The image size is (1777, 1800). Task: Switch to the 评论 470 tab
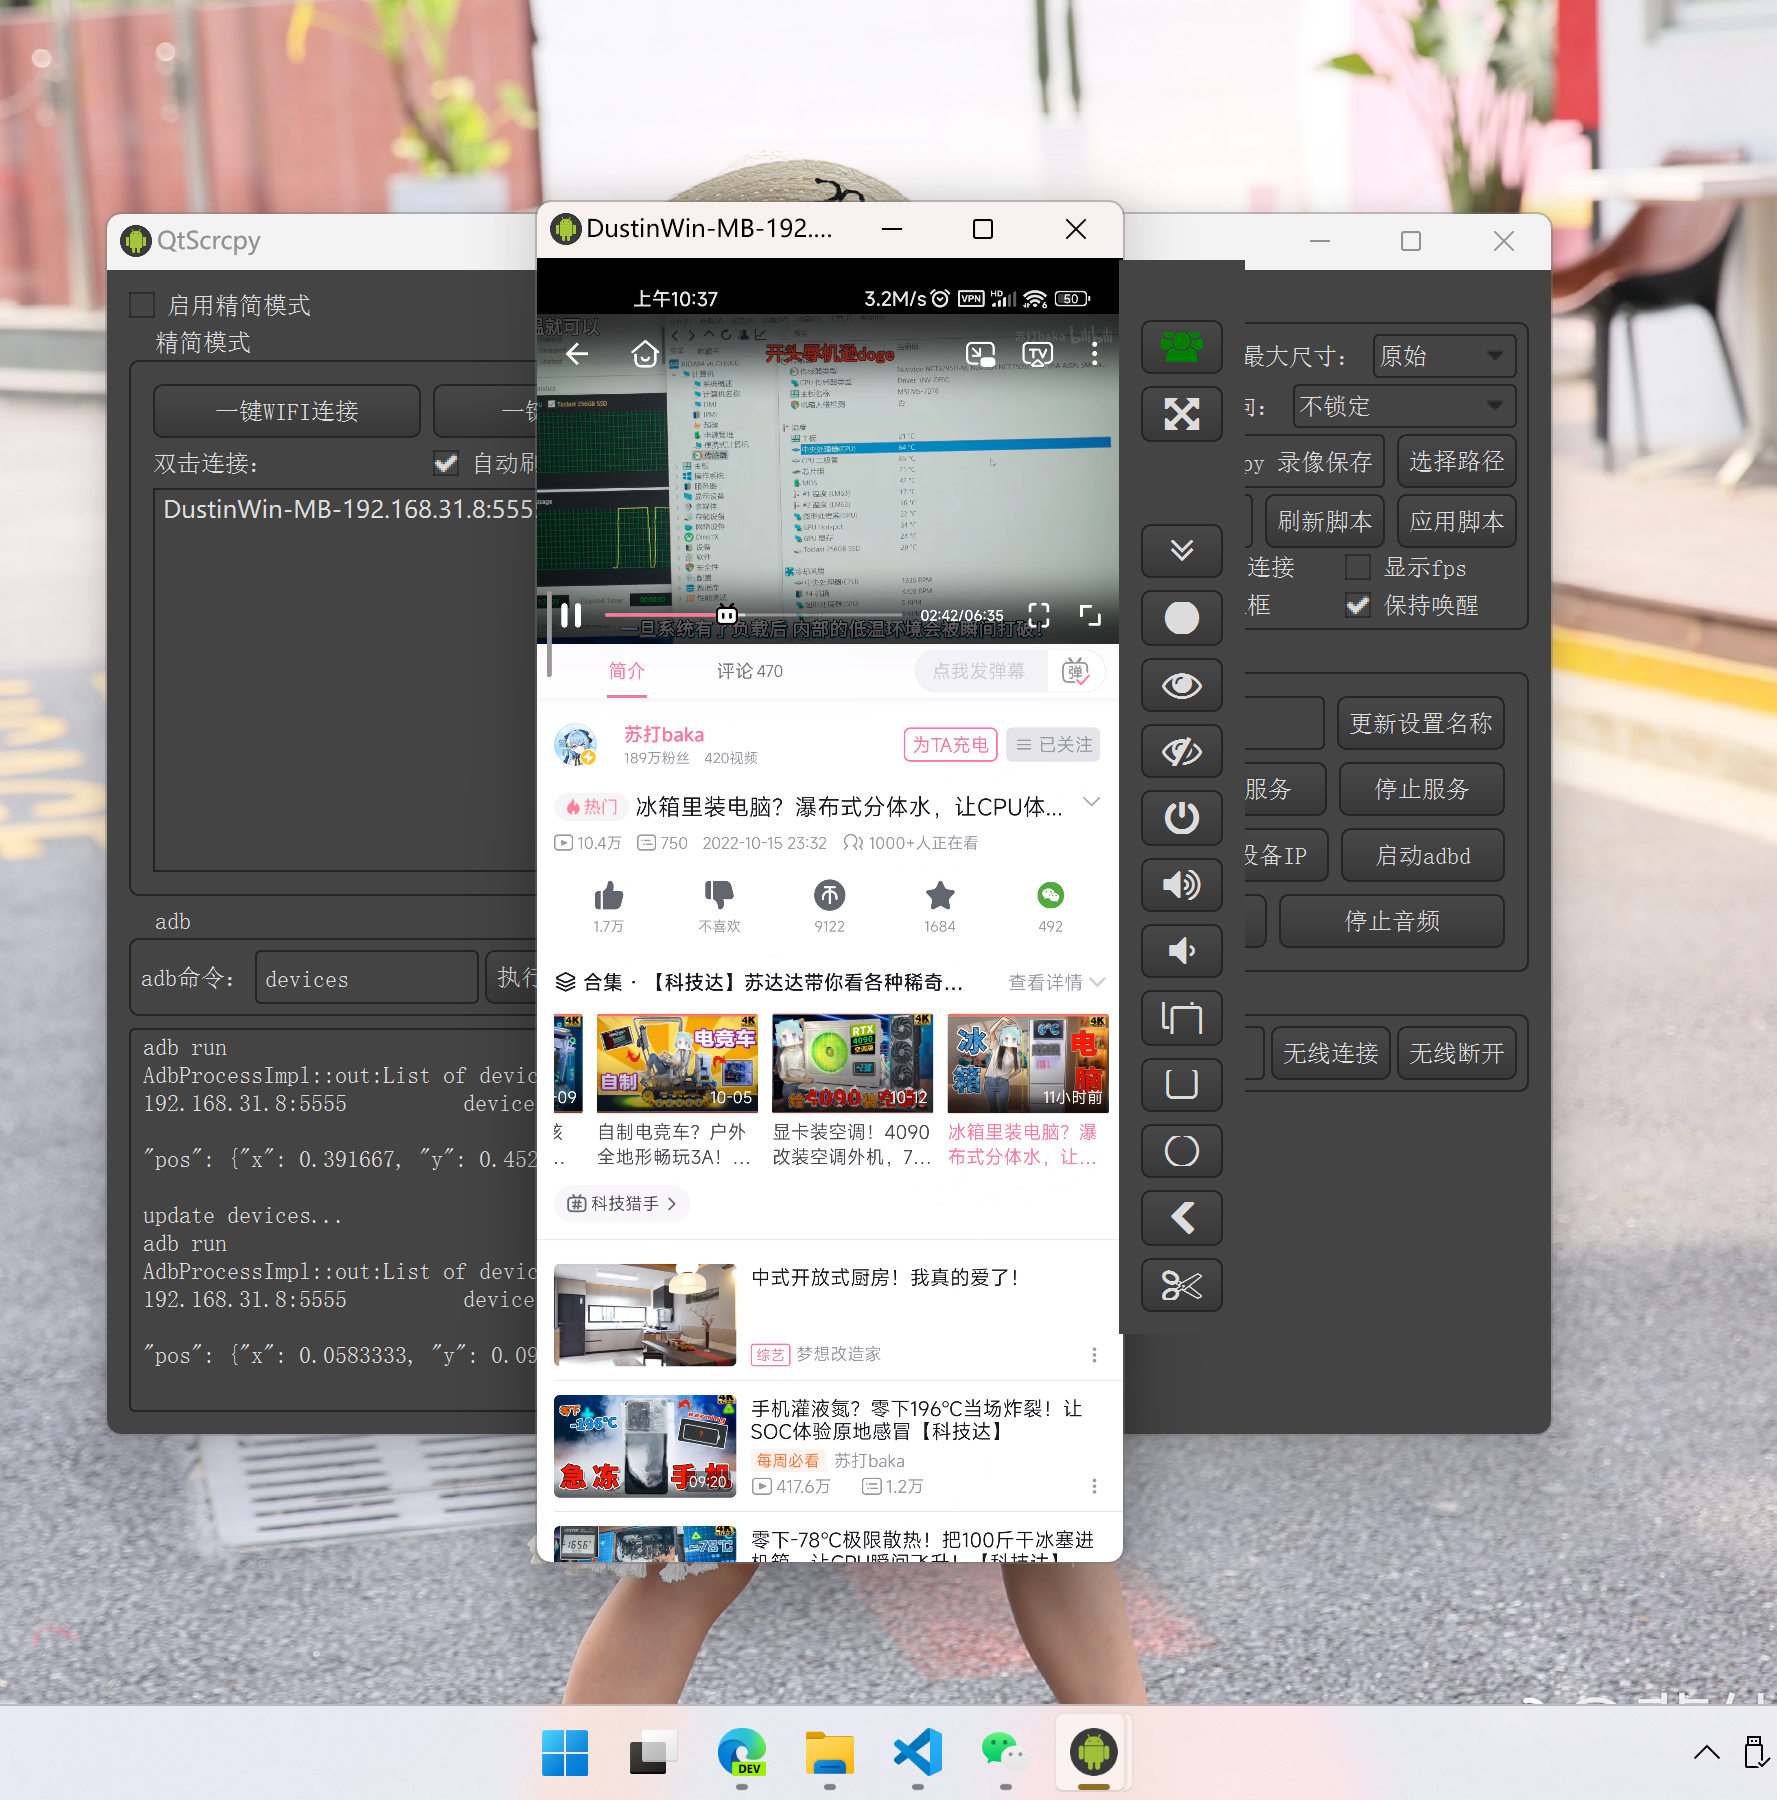(748, 671)
